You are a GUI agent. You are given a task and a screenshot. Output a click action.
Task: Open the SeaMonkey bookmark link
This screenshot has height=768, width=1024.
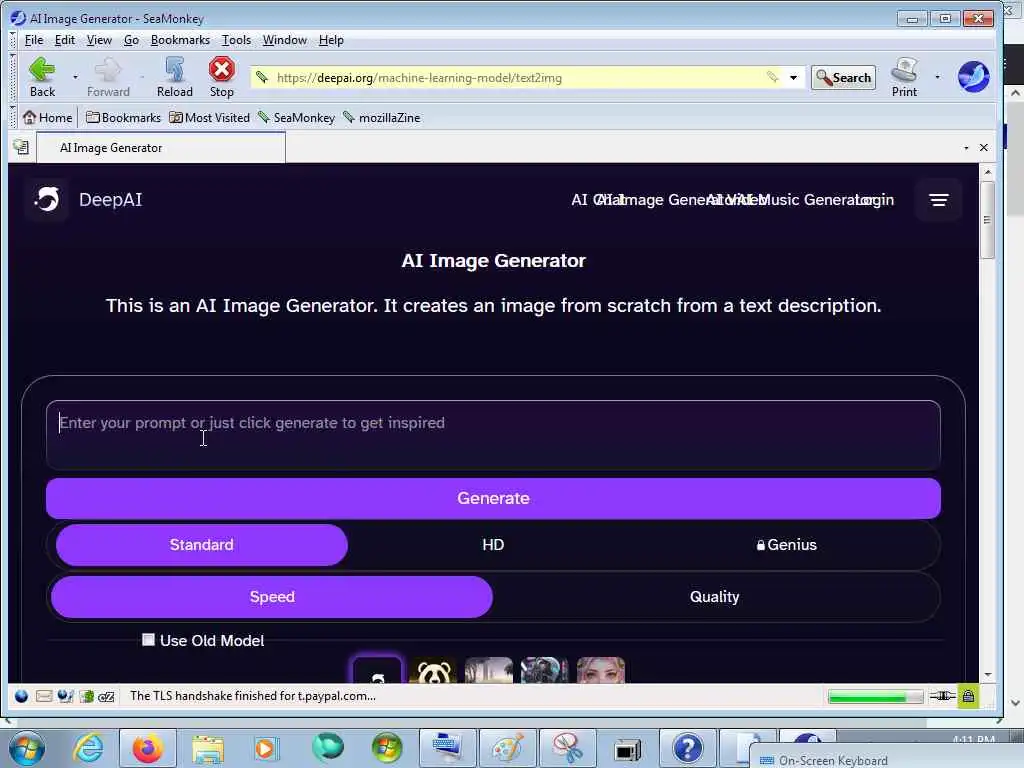296,118
